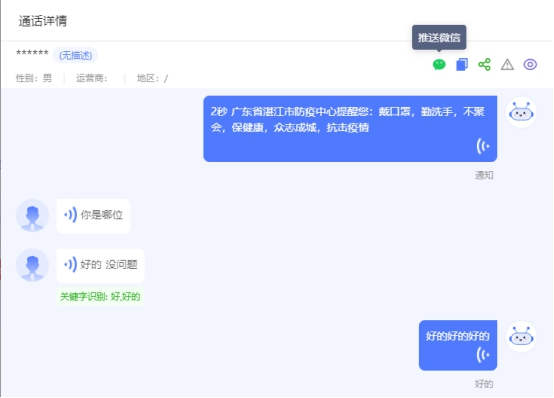Viewport: 554px width, 398px height.
Task: Click user avatar beside '好的 没问题'
Action: coord(32,265)
